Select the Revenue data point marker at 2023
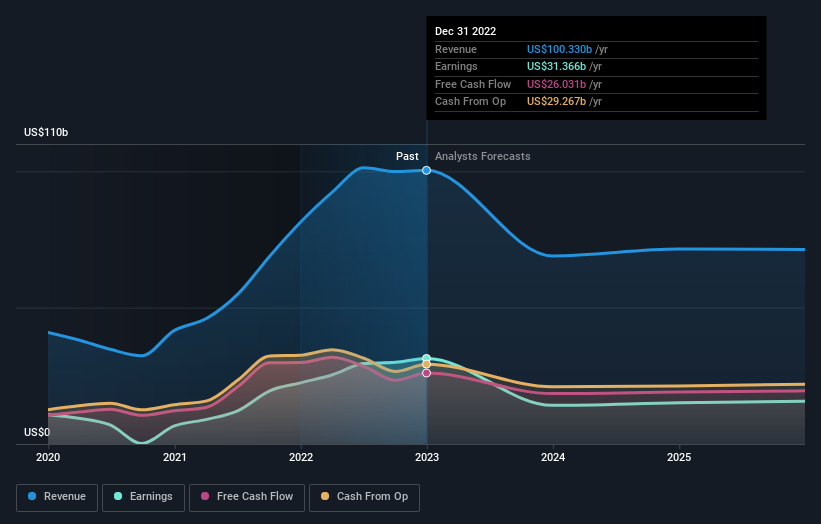The height and width of the screenshot is (524, 821). tap(427, 170)
